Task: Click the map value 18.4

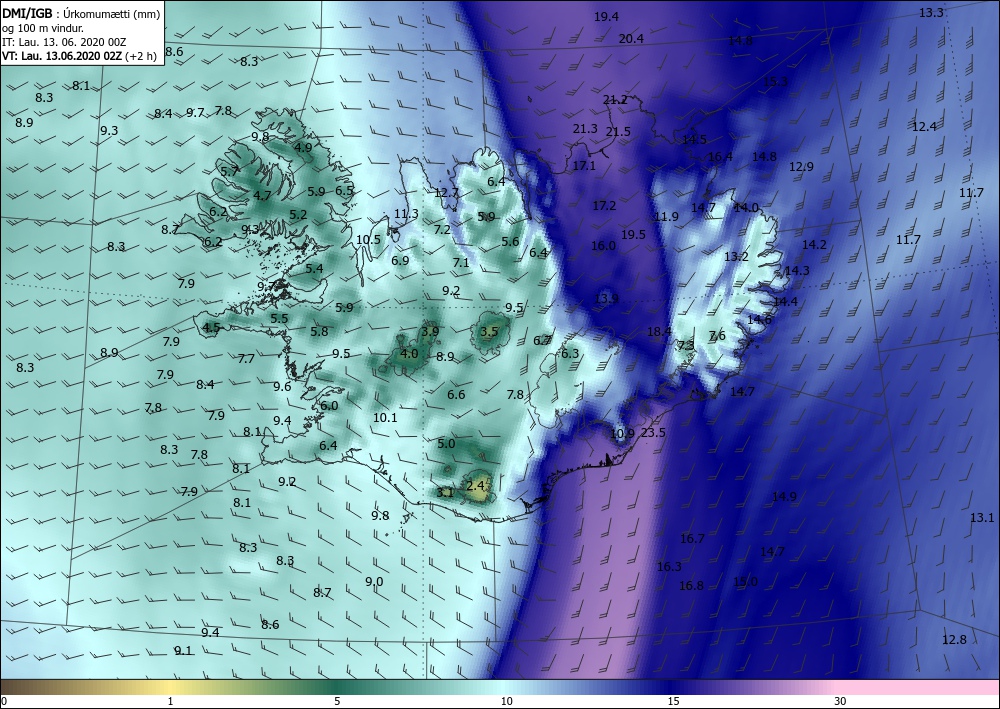Action: pos(659,332)
